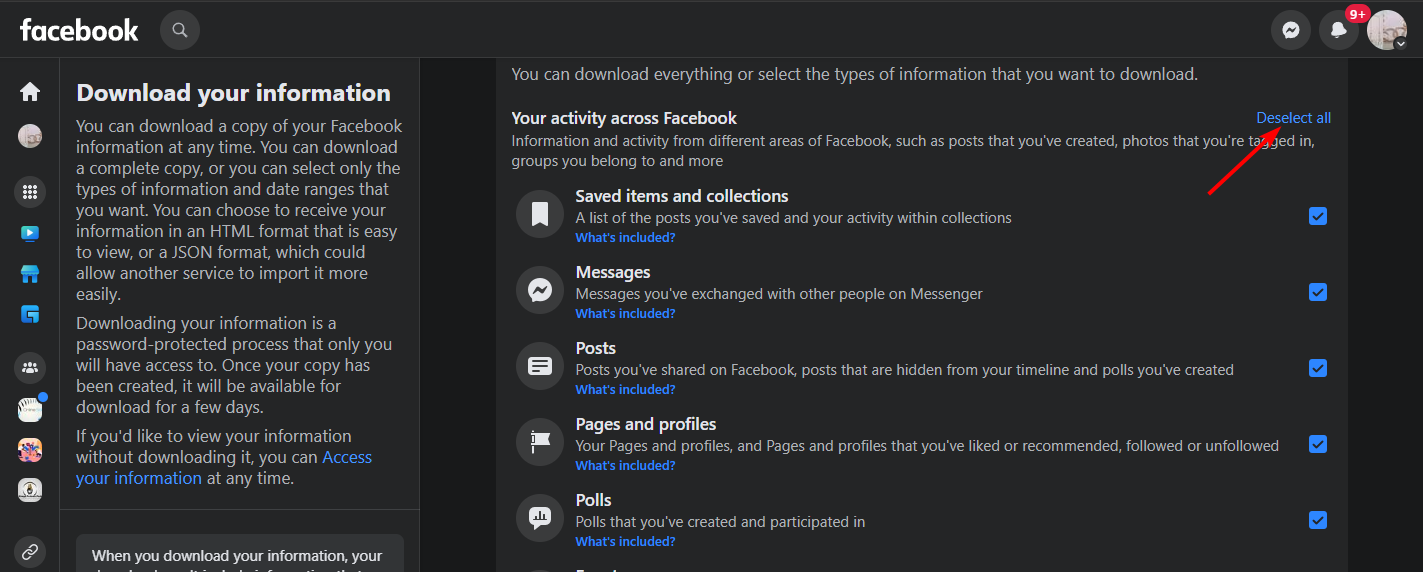
Task: Open the nine-dot menu grid
Action: [30, 192]
